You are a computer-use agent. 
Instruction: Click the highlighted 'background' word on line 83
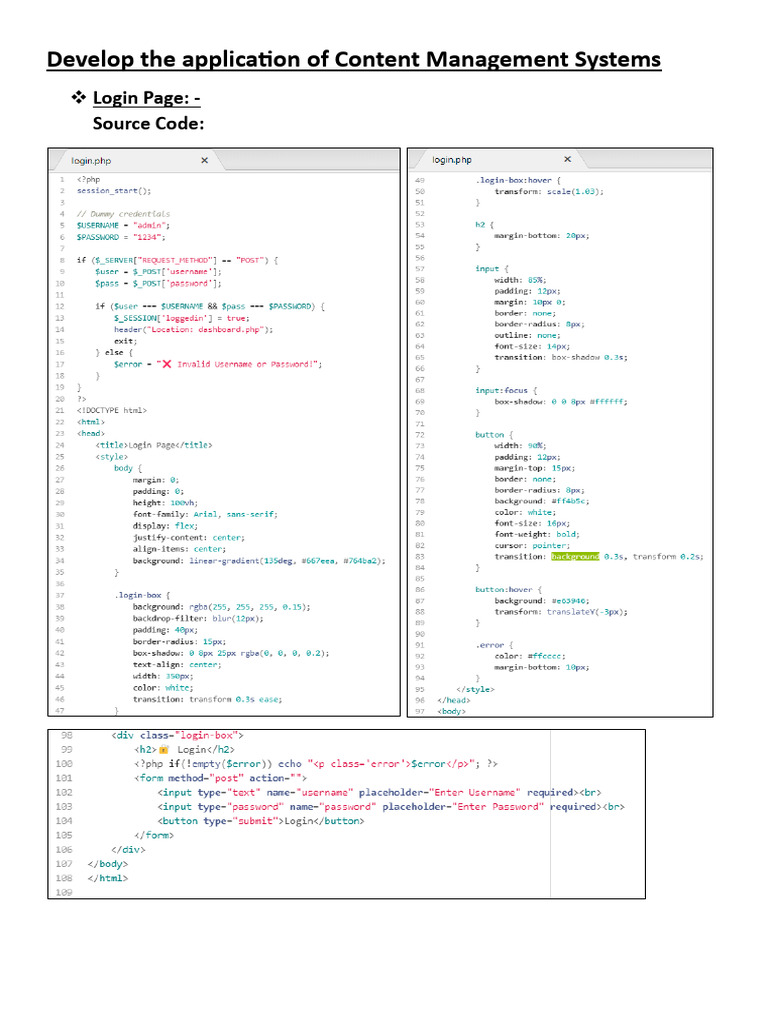(575, 556)
